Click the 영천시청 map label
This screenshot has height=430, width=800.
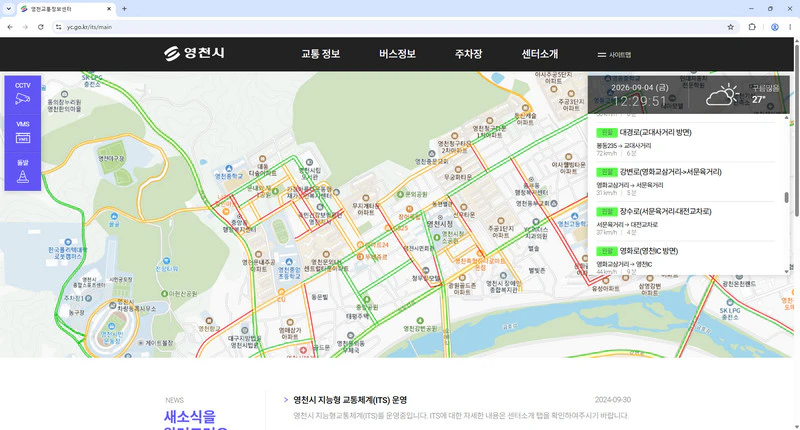click(440, 224)
